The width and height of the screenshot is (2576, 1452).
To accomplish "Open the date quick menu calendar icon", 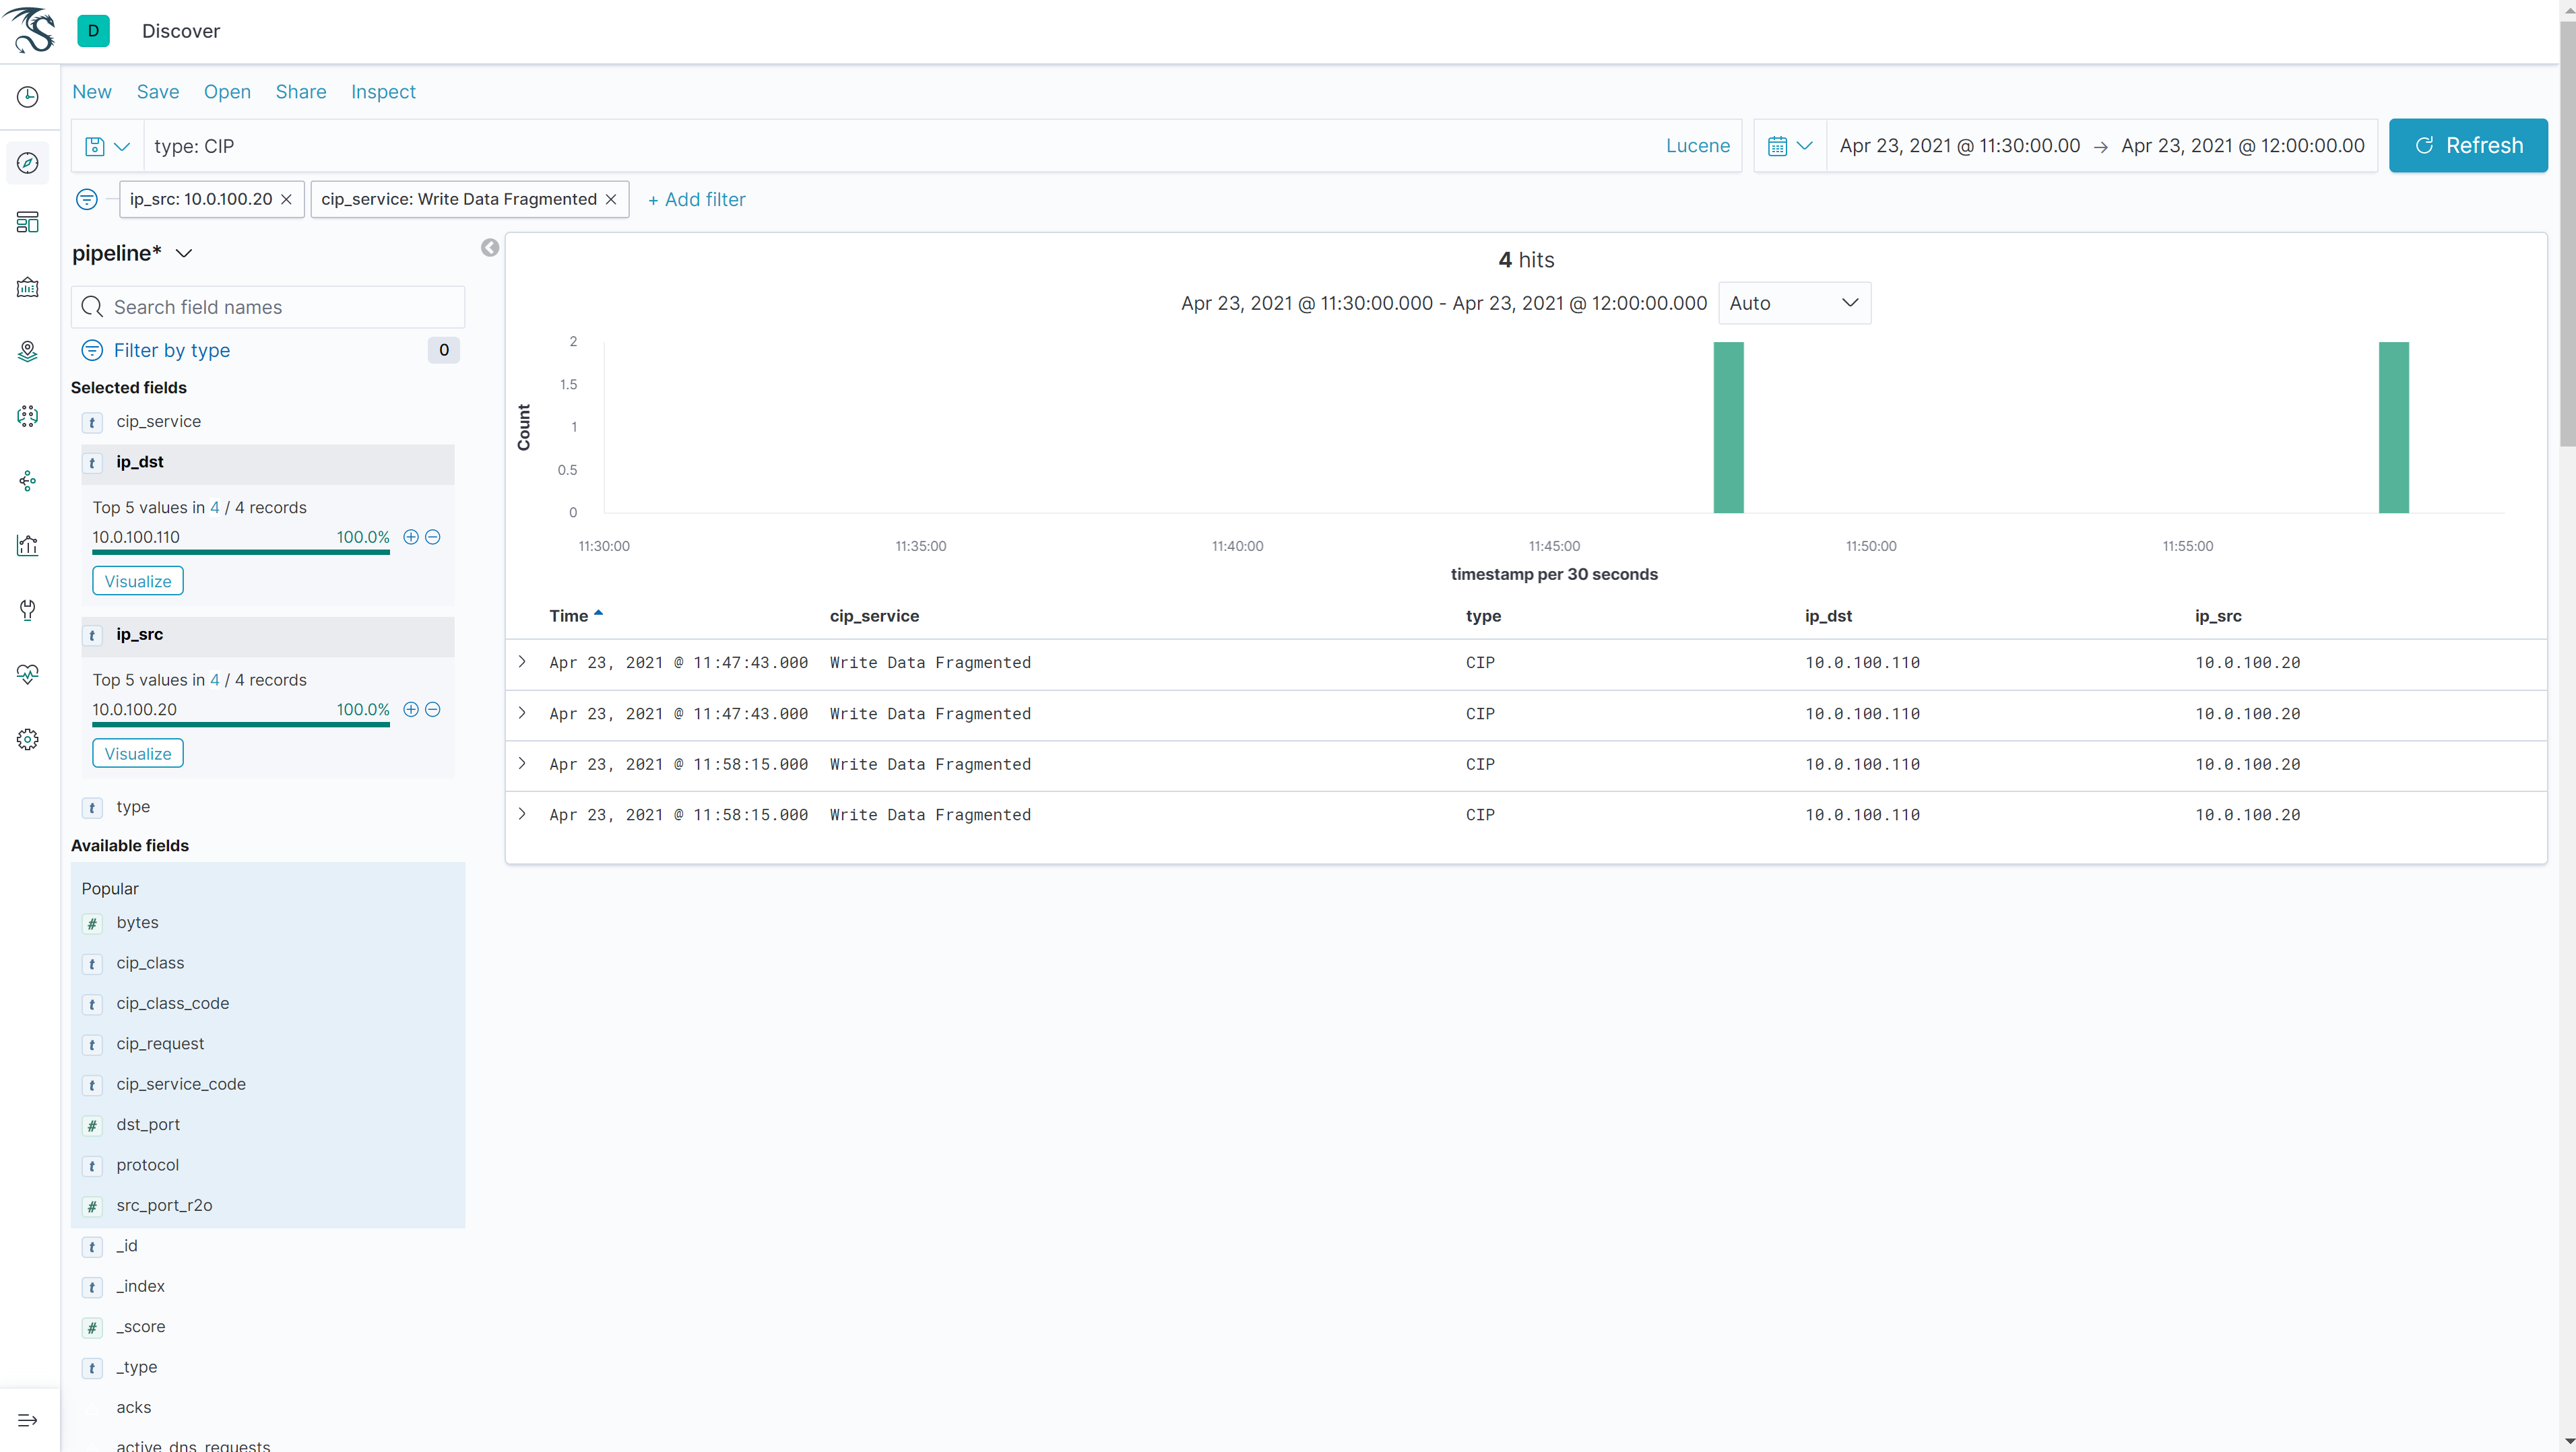I will (1789, 146).
